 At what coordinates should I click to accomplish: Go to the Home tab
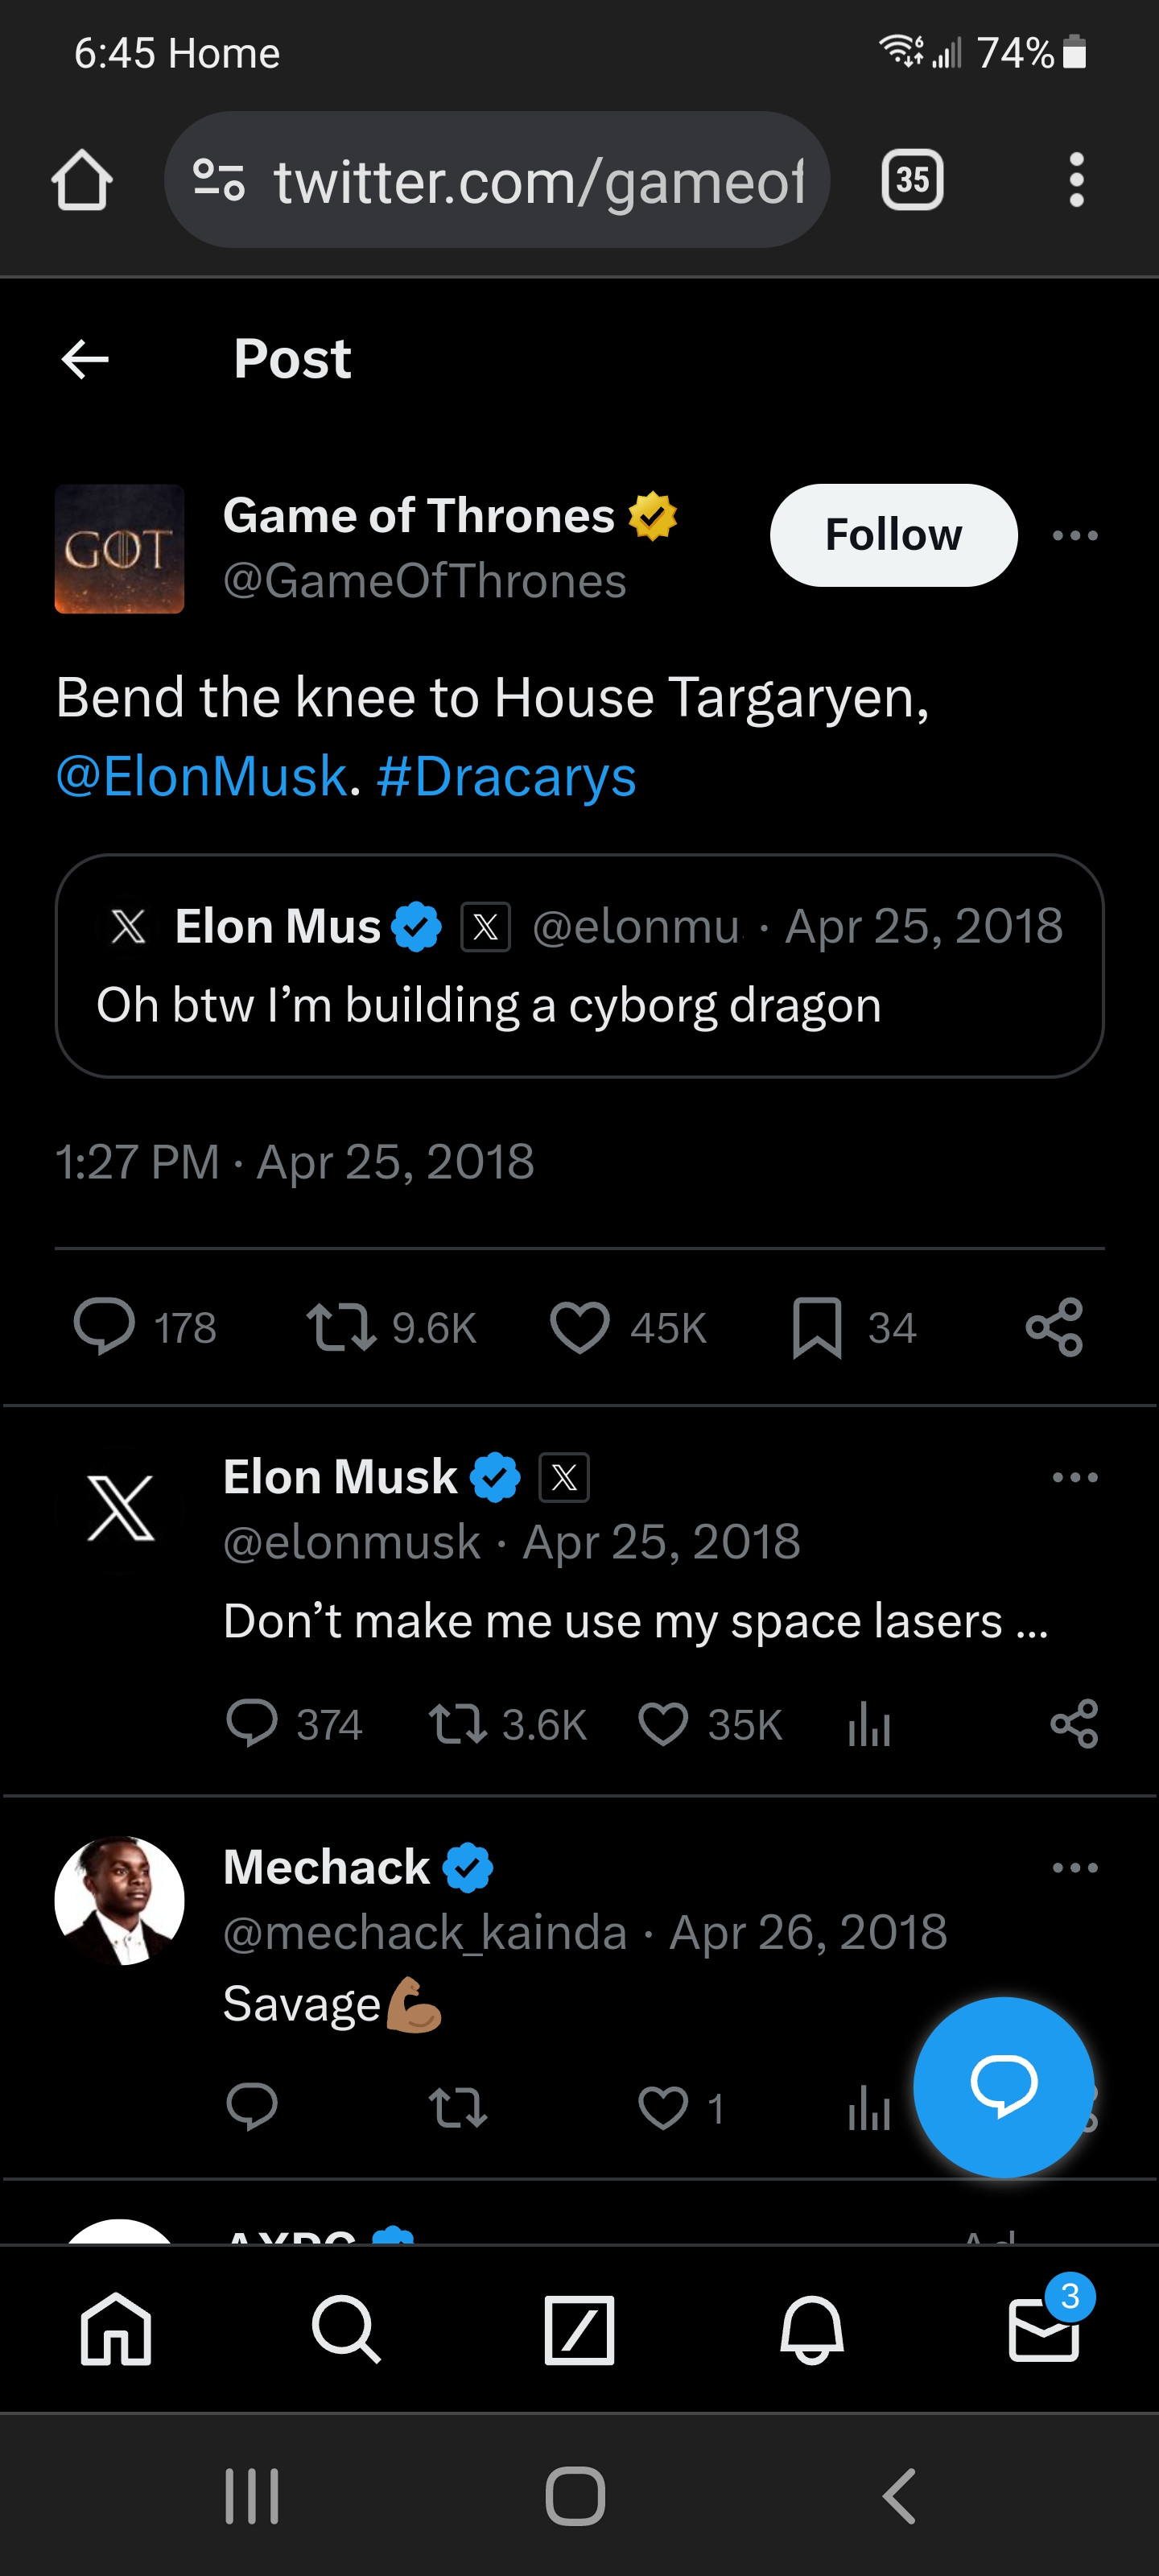(116, 2329)
